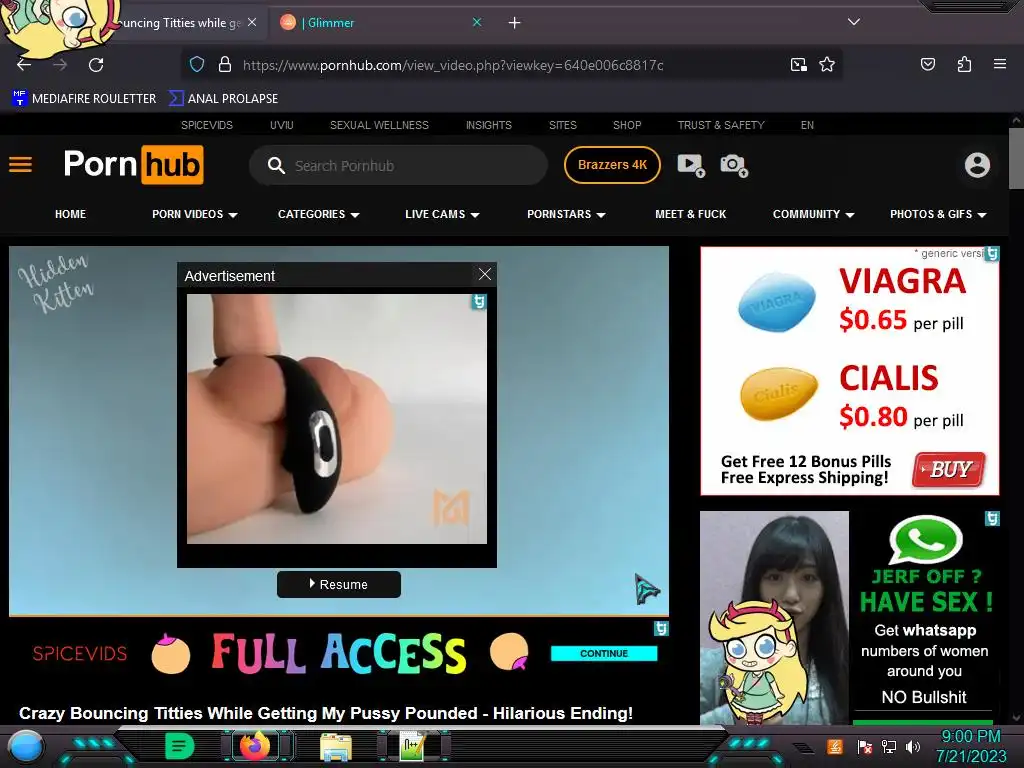The image size is (1024, 768).
Task: Expand the list all tabs chevron
Action: point(854,22)
